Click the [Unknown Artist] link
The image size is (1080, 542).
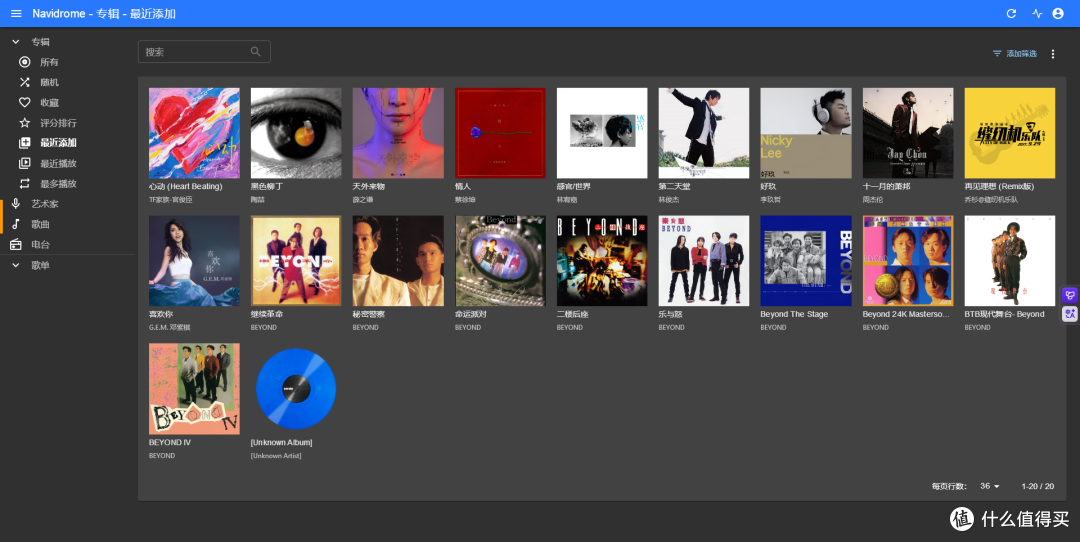[x=276, y=456]
